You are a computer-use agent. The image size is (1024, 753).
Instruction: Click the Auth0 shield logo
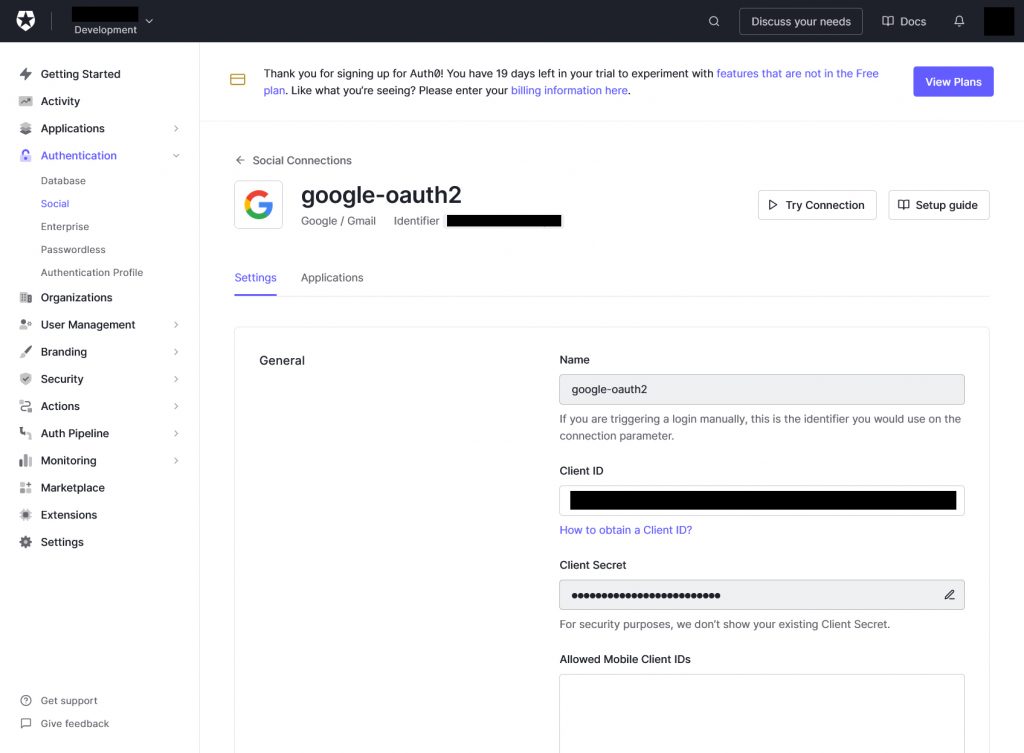(x=25, y=21)
